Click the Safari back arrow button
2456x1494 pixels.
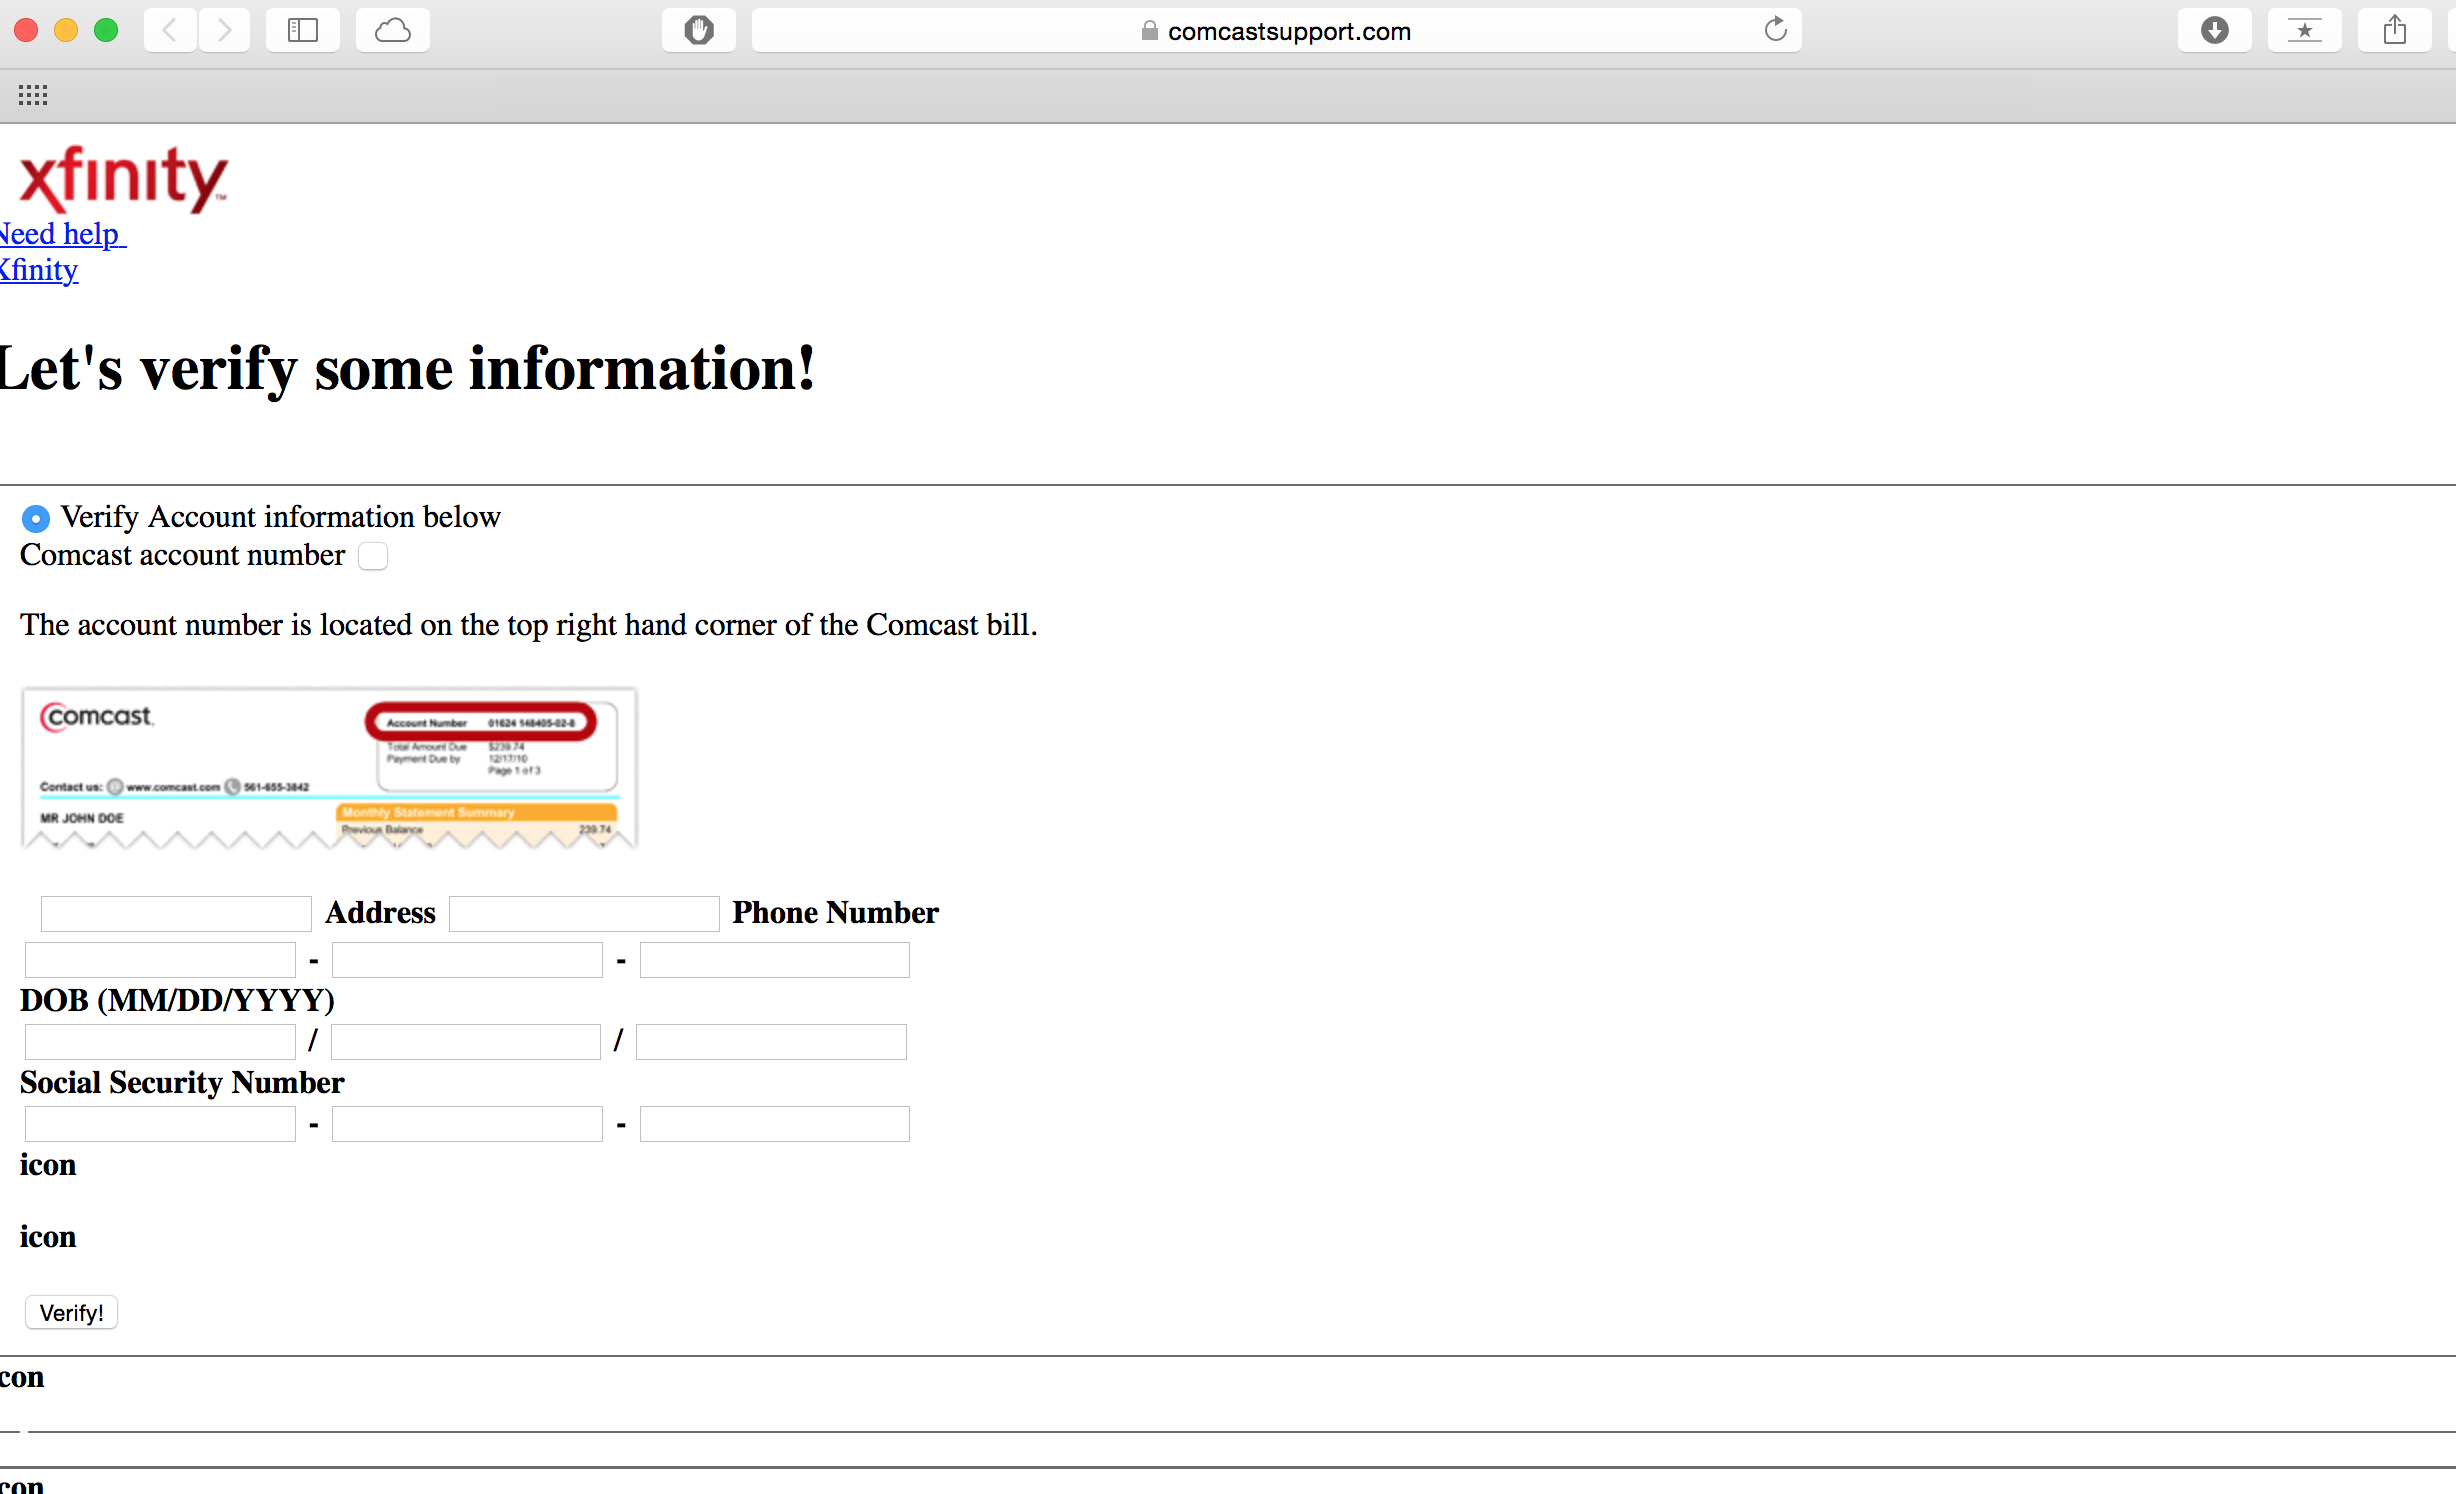170,30
